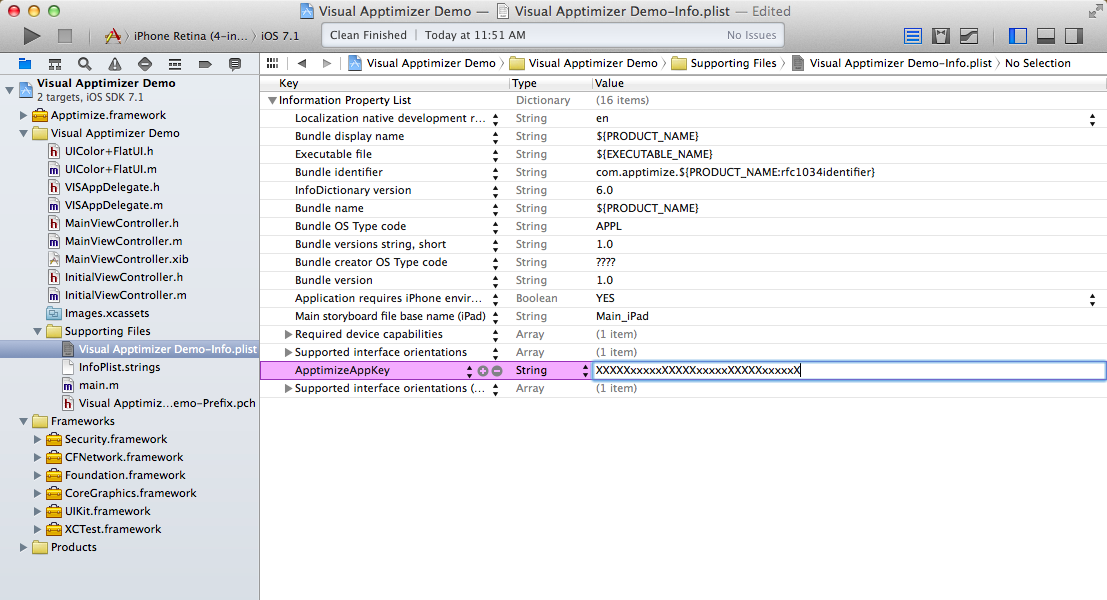Open the YES value popup for iPhone environment
The height and width of the screenshot is (600, 1107).
(1092, 299)
